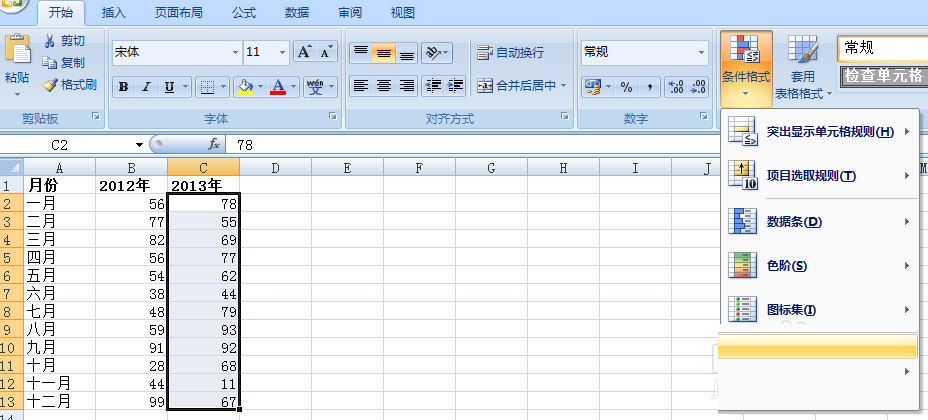The image size is (928, 420).
Task: Click the Increase Decimal icon
Action: click(673, 87)
